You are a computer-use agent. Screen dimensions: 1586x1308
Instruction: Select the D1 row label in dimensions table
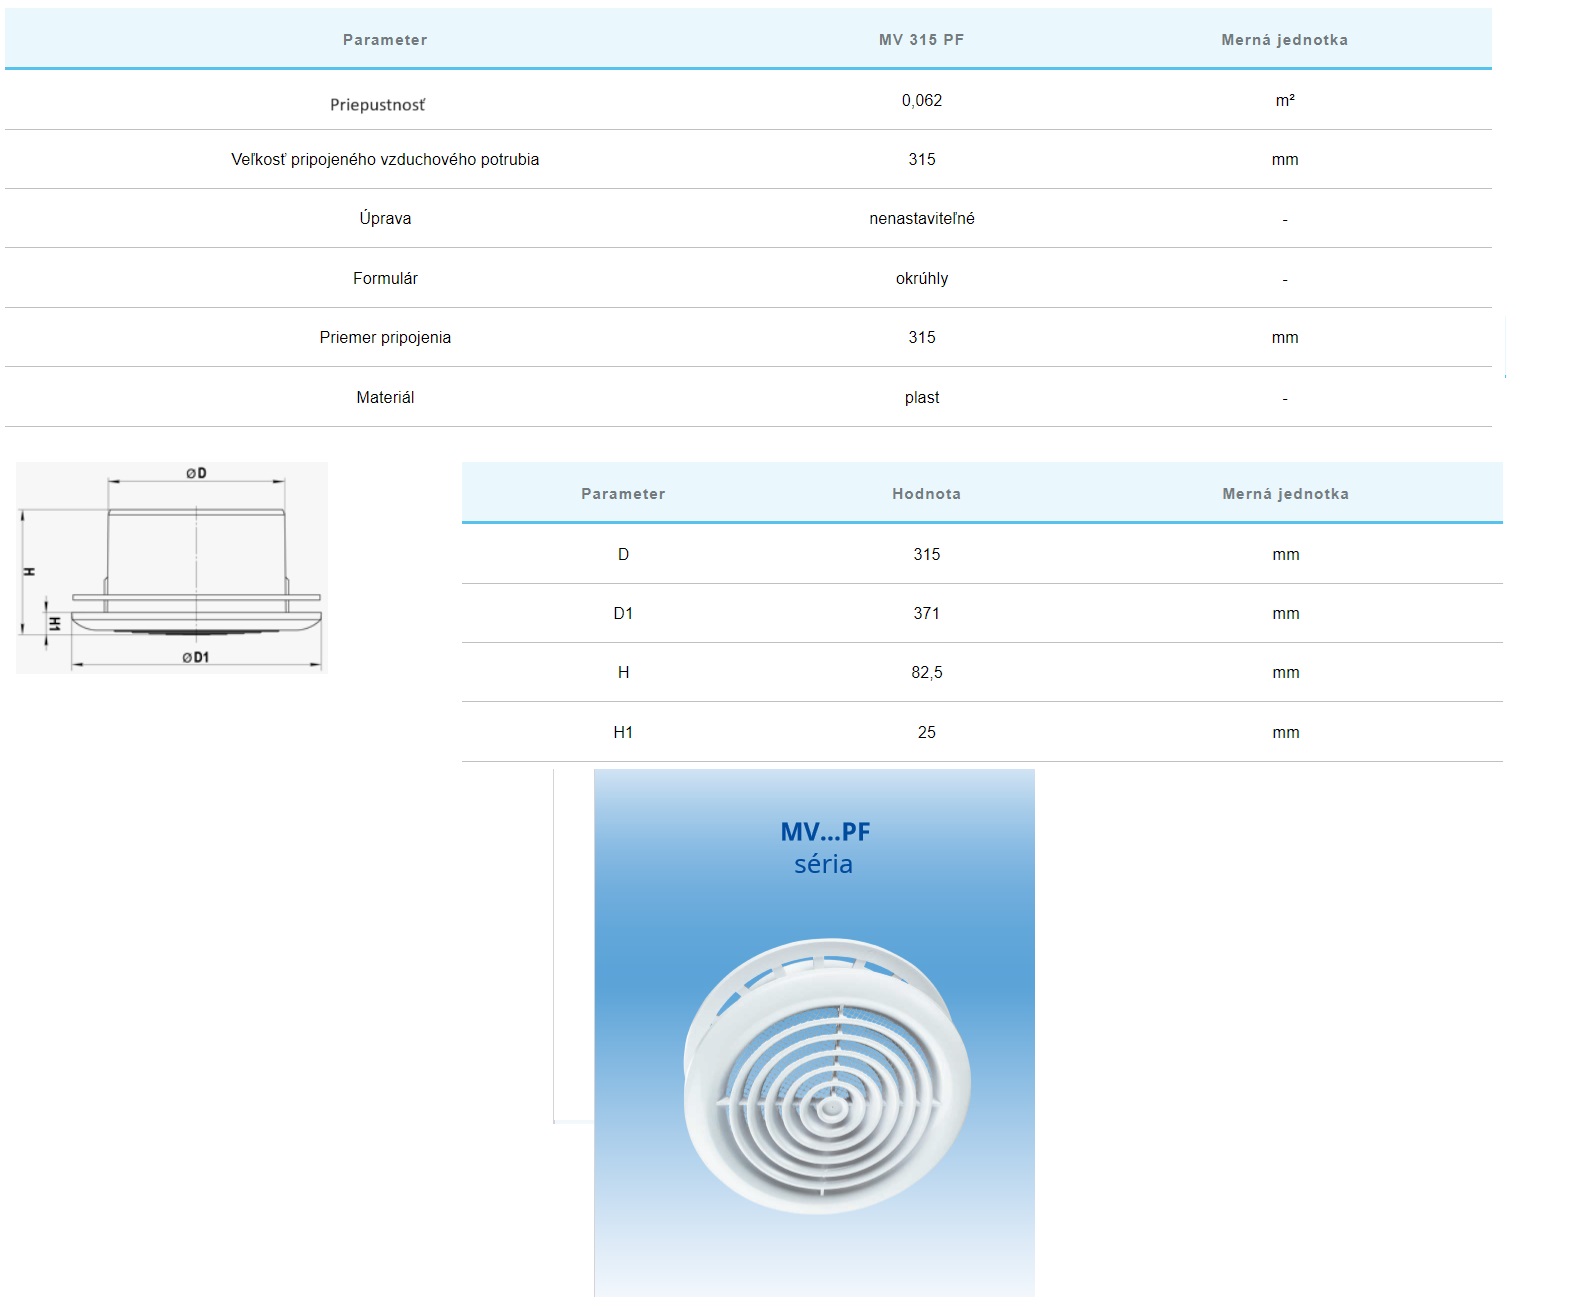[623, 613]
